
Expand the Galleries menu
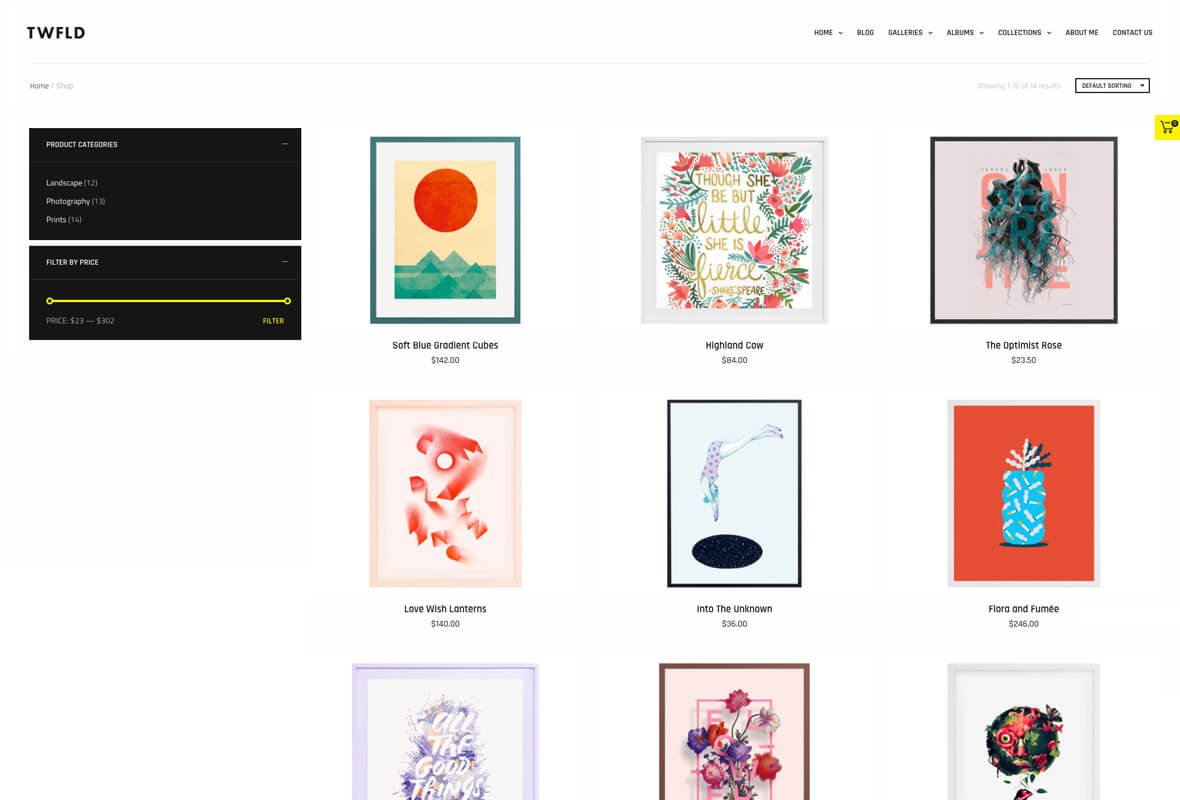click(x=910, y=32)
